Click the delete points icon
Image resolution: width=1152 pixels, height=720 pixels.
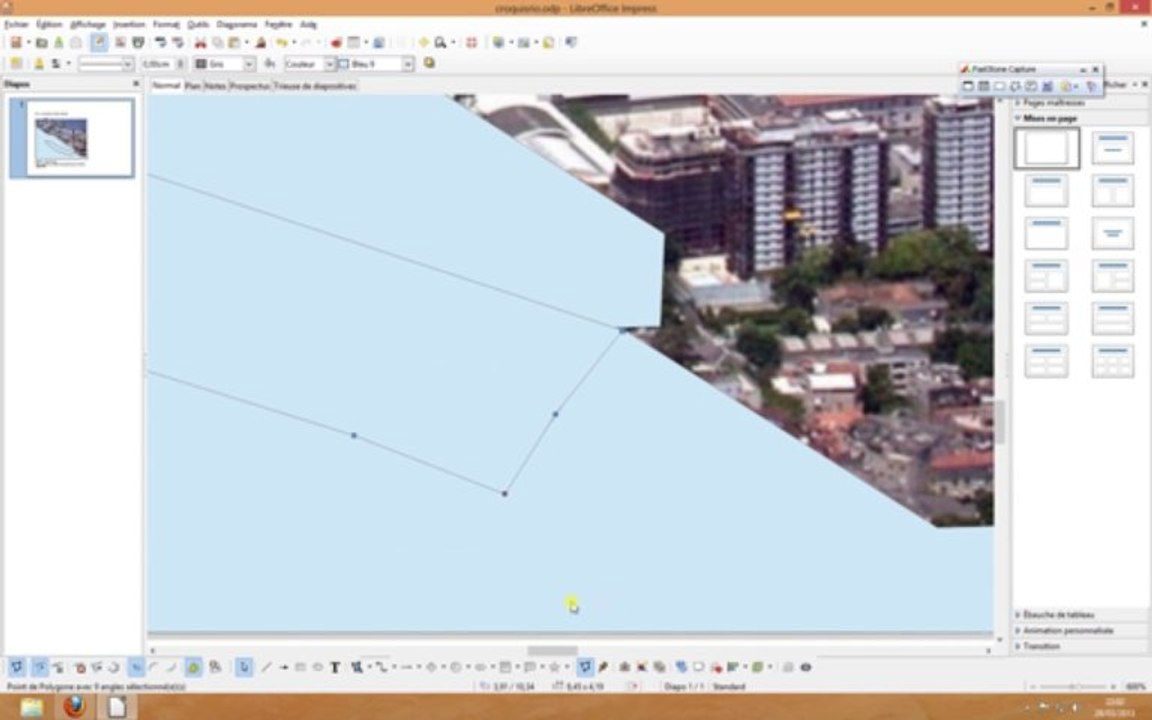pos(80,667)
